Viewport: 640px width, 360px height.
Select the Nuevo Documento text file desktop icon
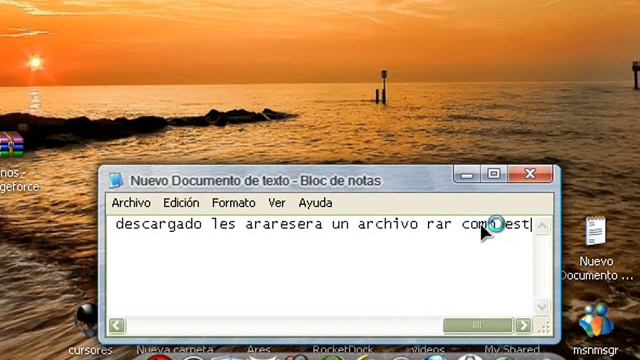click(x=596, y=248)
